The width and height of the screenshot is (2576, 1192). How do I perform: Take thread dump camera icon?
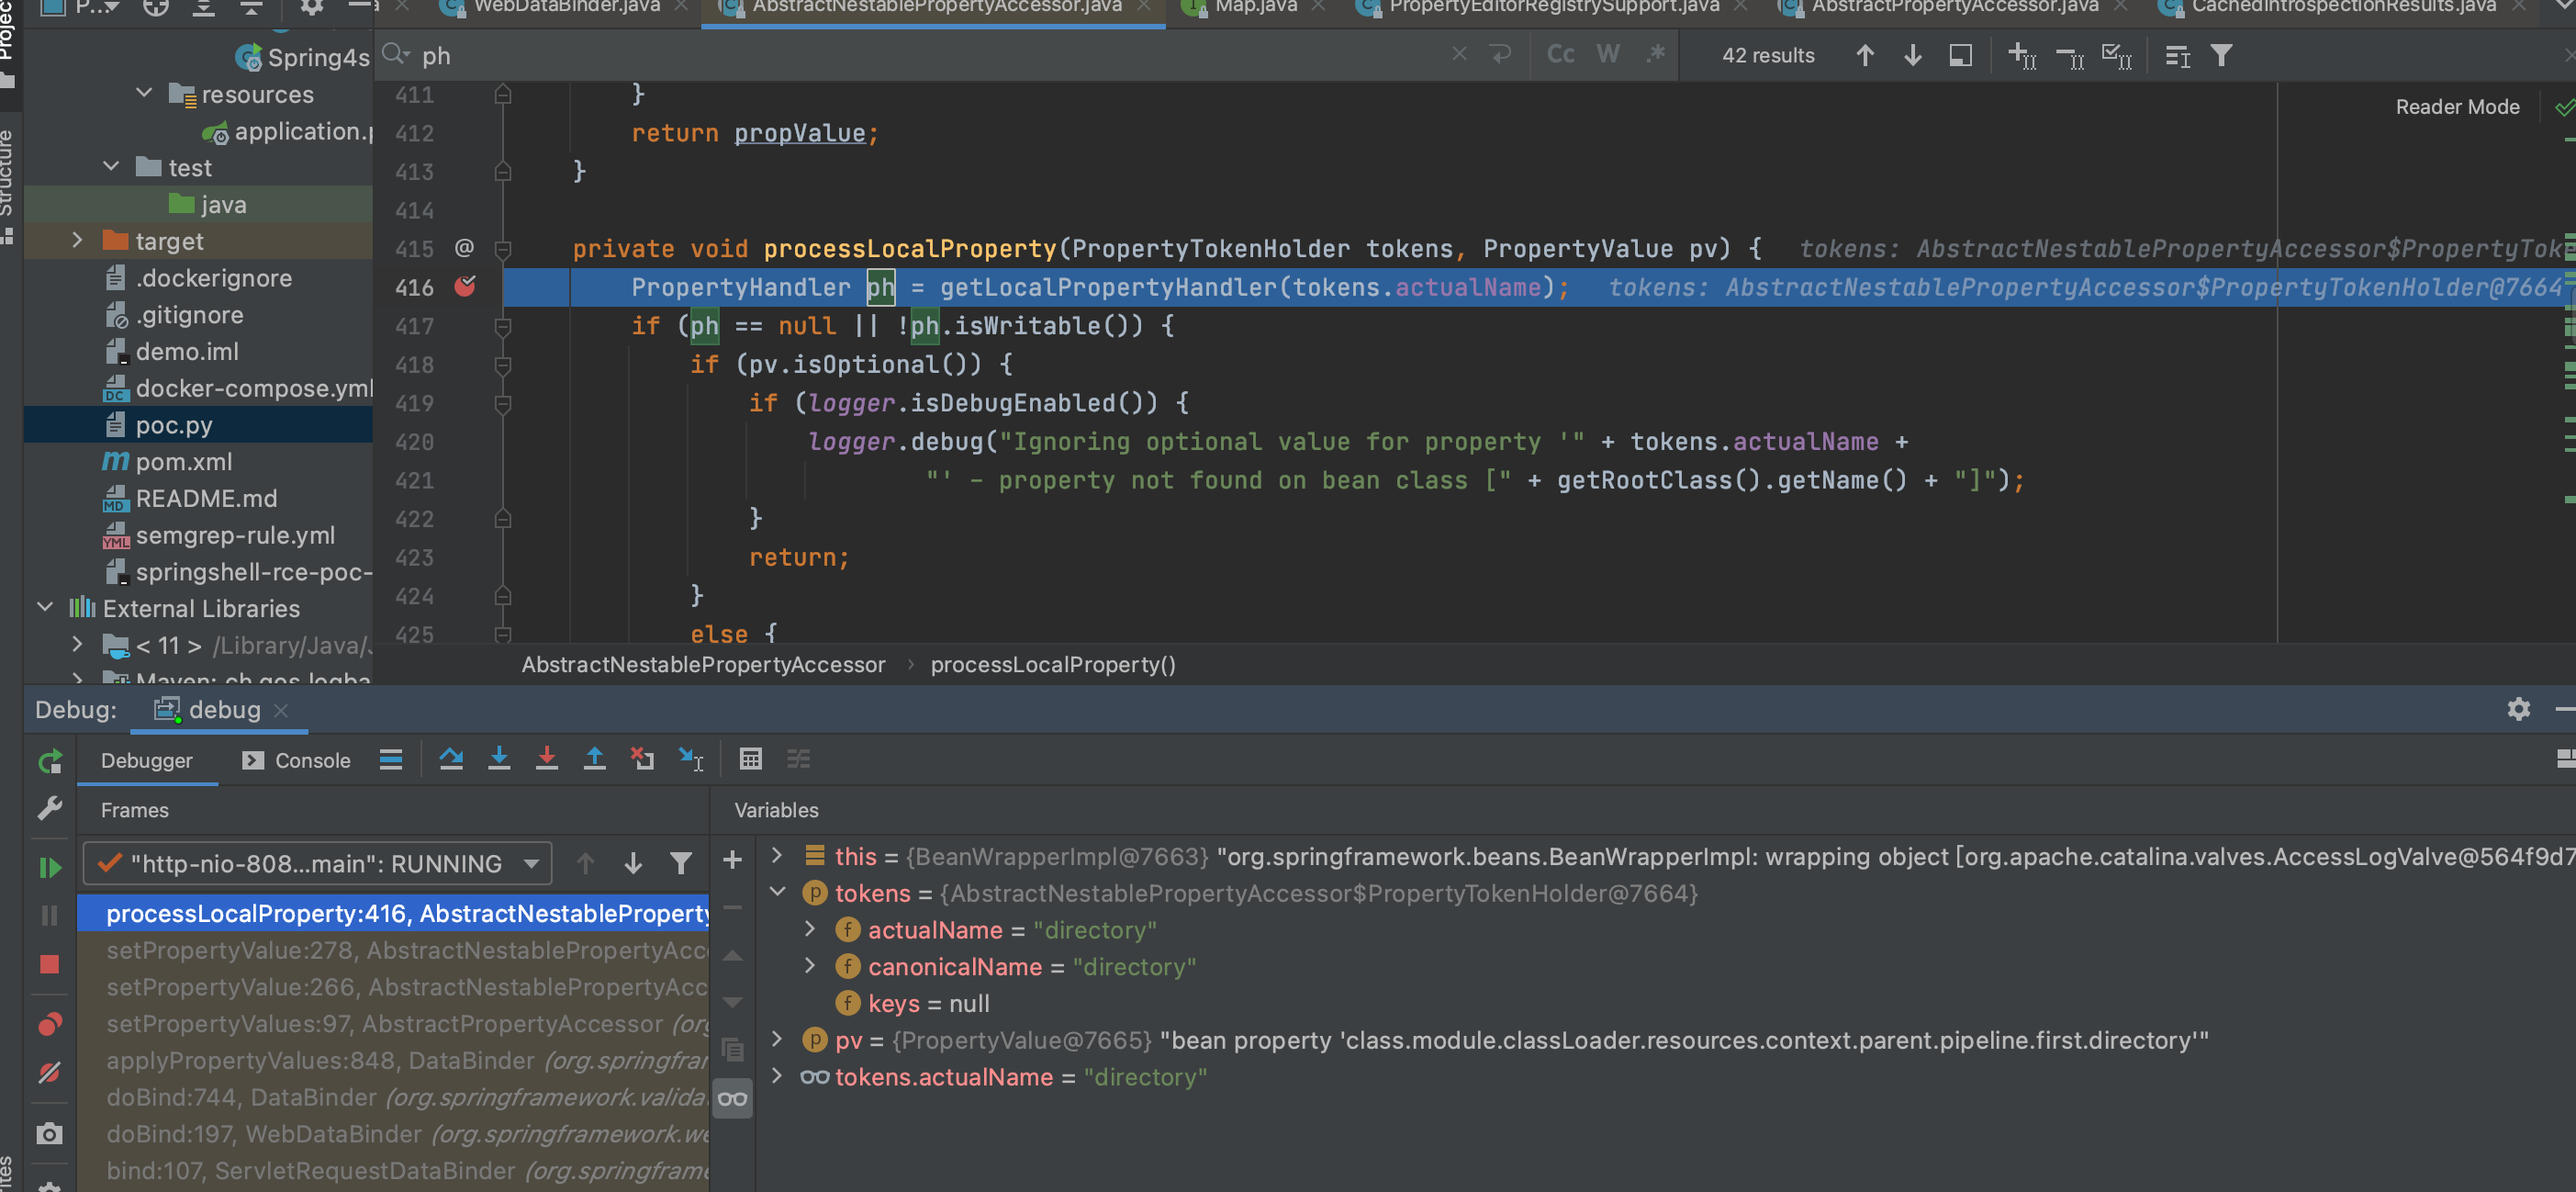click(x=49, y=1133)
